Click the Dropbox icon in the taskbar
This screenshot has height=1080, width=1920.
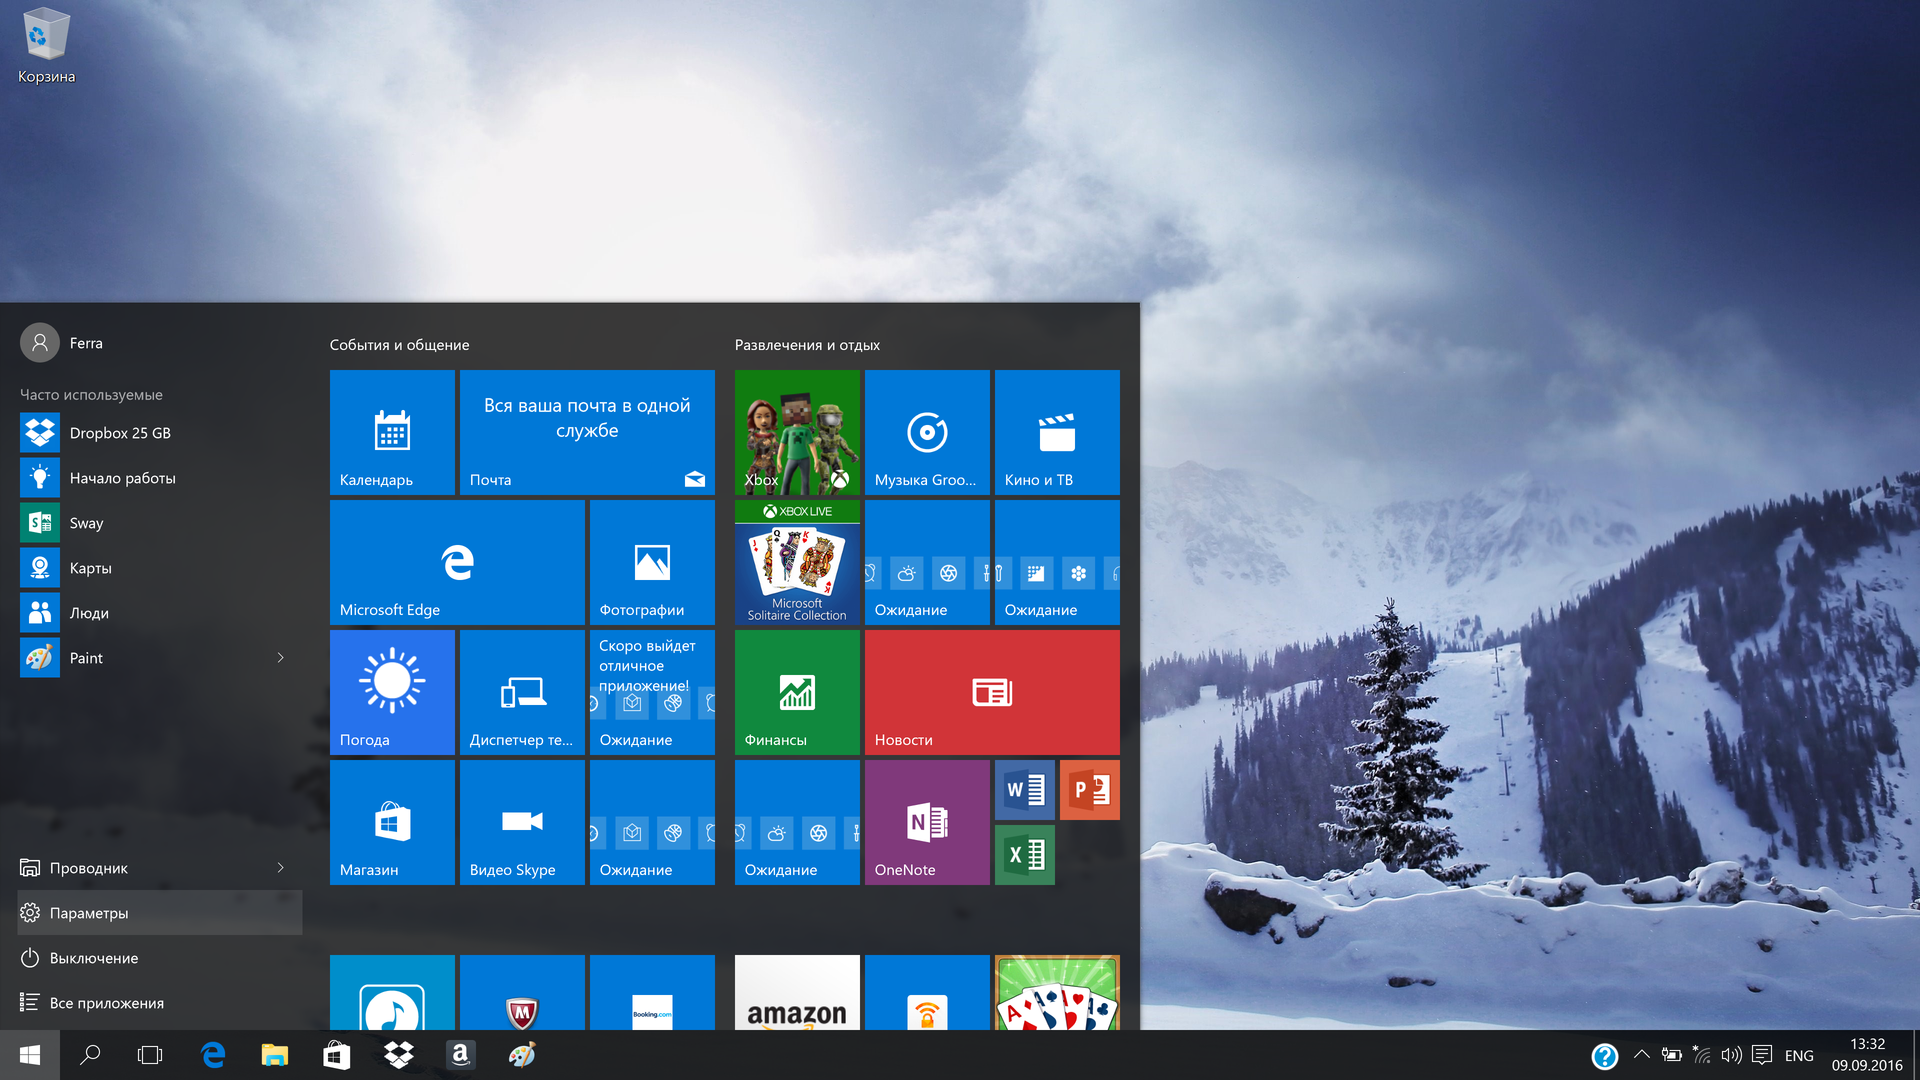pyautogui.click(x=399, y=1055)
